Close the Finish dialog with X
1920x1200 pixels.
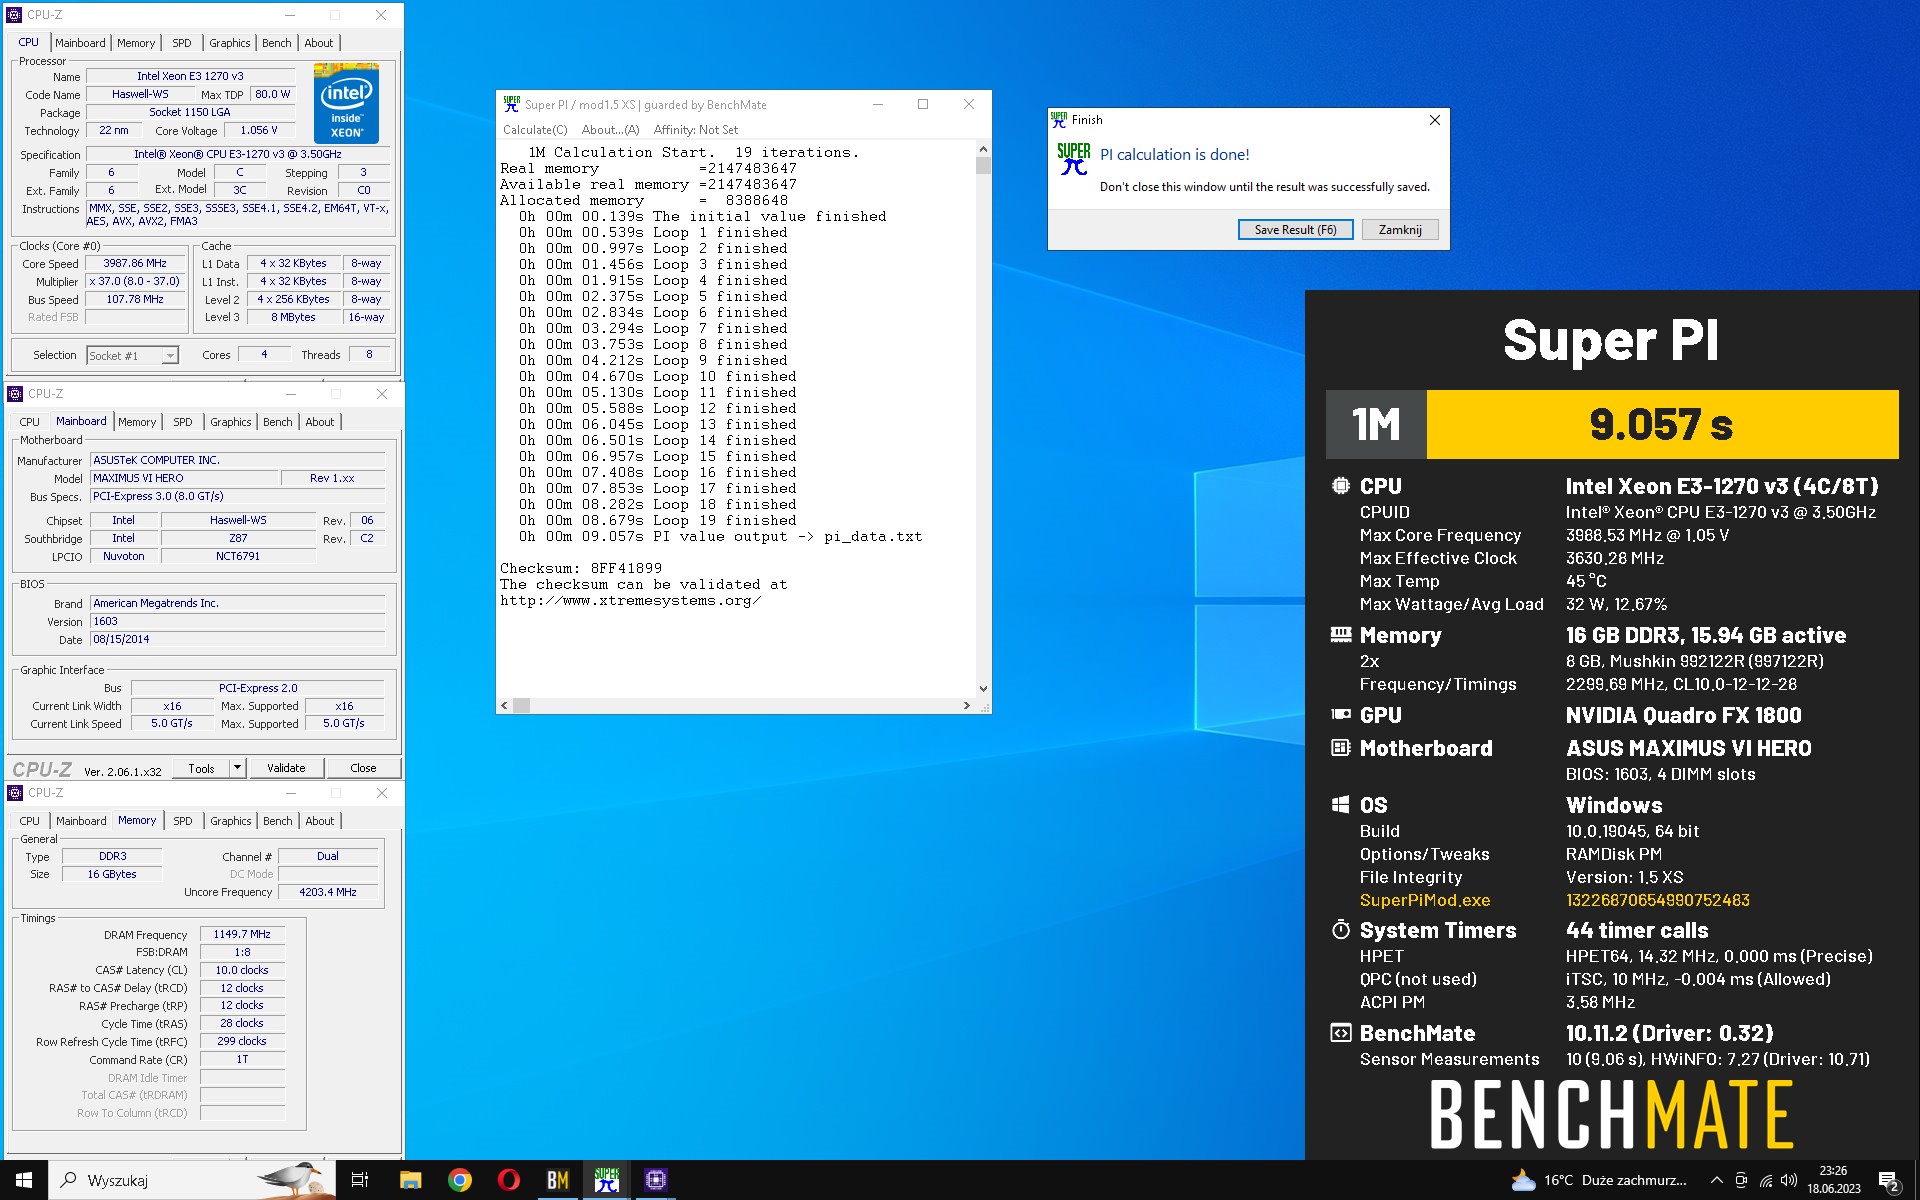pyautogui.click(x=1434, y=120)
